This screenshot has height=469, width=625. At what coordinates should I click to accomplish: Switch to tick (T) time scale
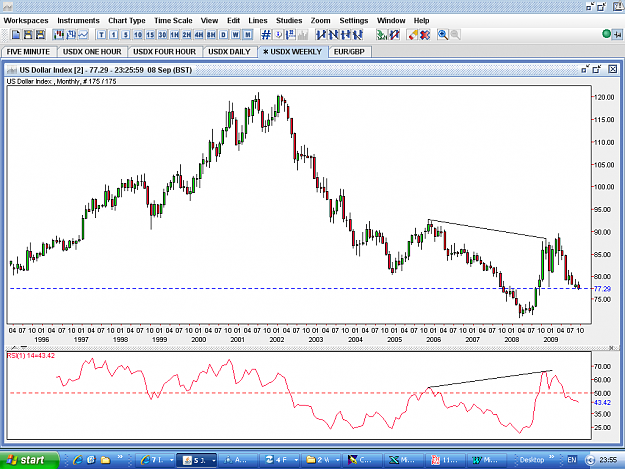pyautogui.click(x=101, y=35)
